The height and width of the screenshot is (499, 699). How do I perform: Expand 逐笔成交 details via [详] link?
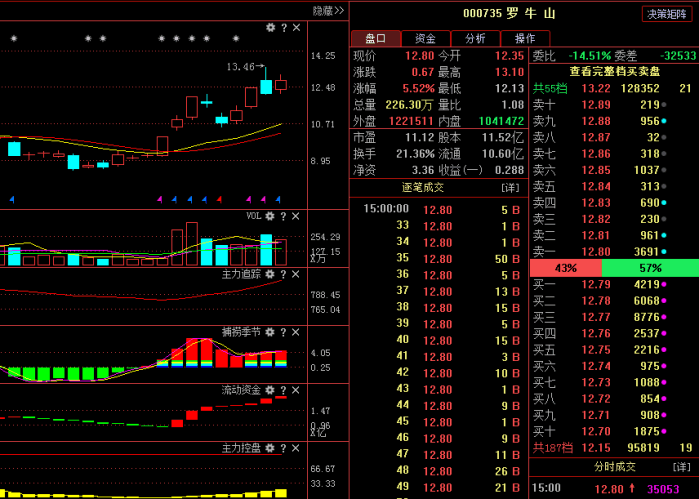point(510,188)
